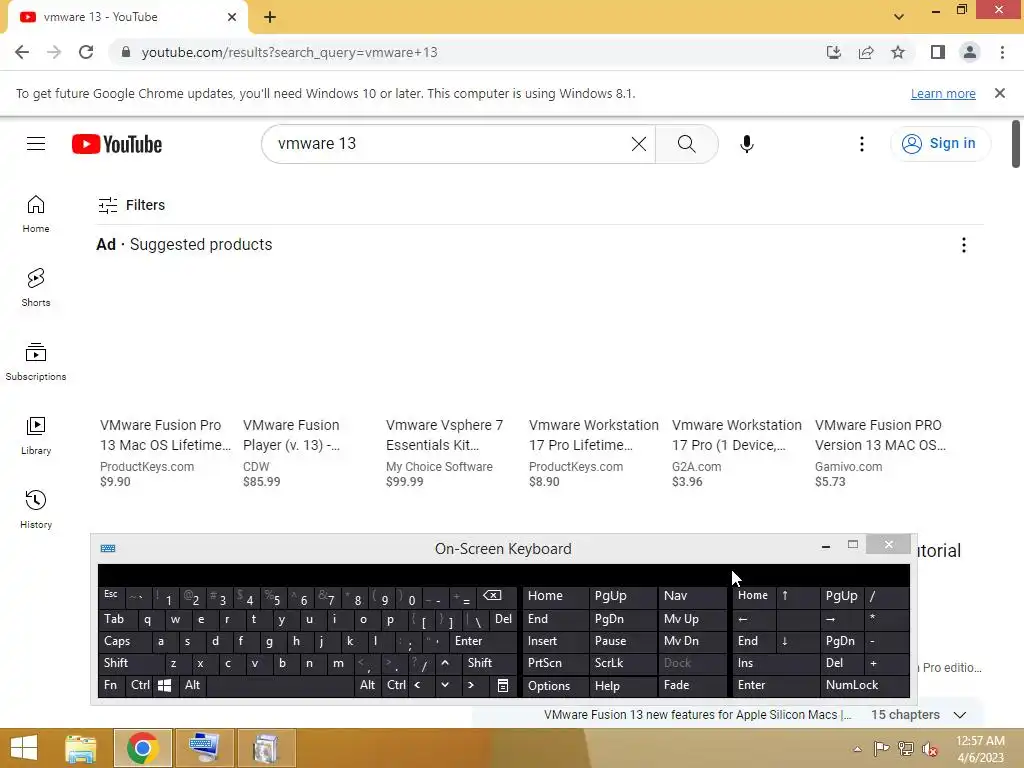This screenshot has width=1024, height=768.
Task: Click Mv Dn on On-Screen Keyboard
Action: pyautogui.click(x=691, y=641)
